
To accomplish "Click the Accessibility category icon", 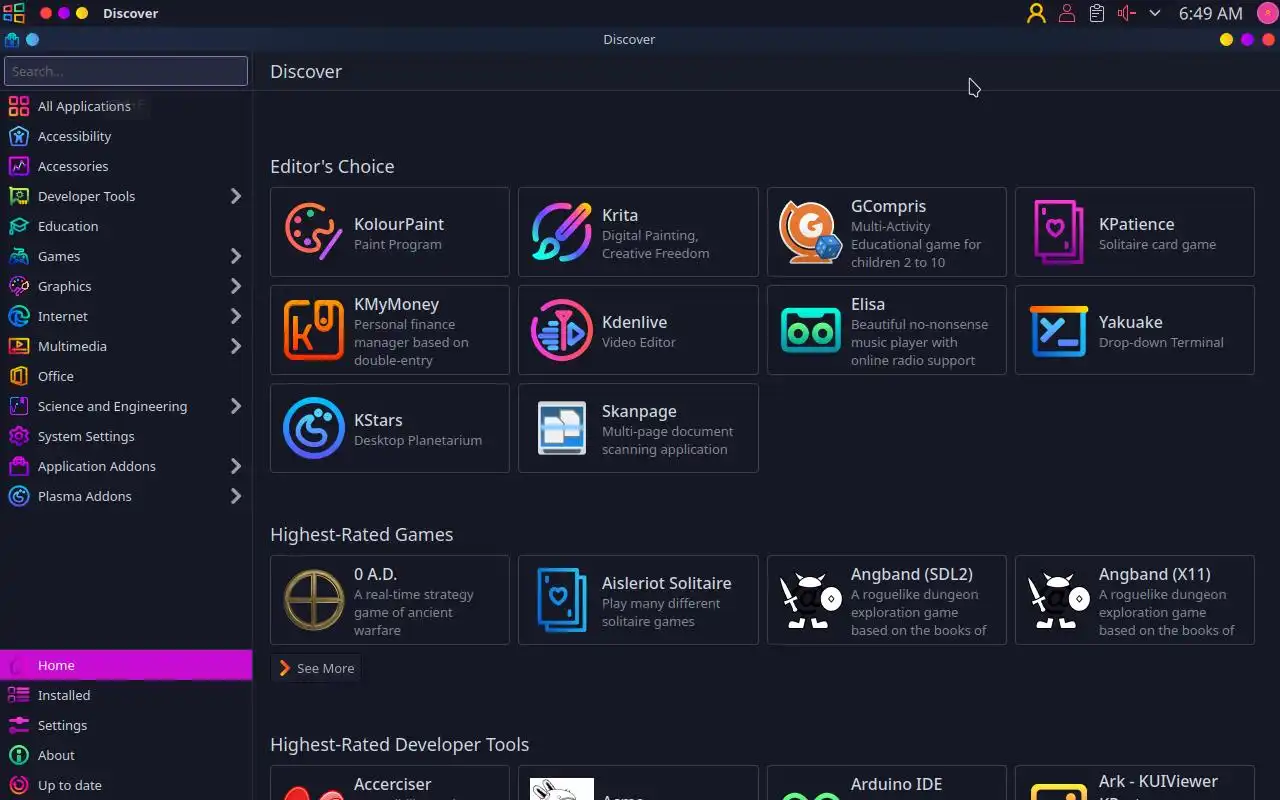I will click(18, 136).
